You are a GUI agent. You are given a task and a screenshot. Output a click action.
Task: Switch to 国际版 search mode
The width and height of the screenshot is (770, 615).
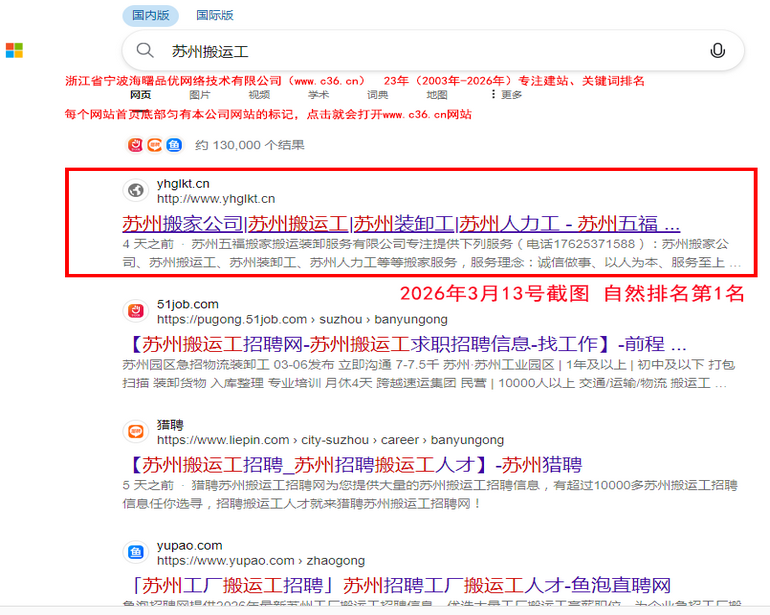(x=214, y=15)
